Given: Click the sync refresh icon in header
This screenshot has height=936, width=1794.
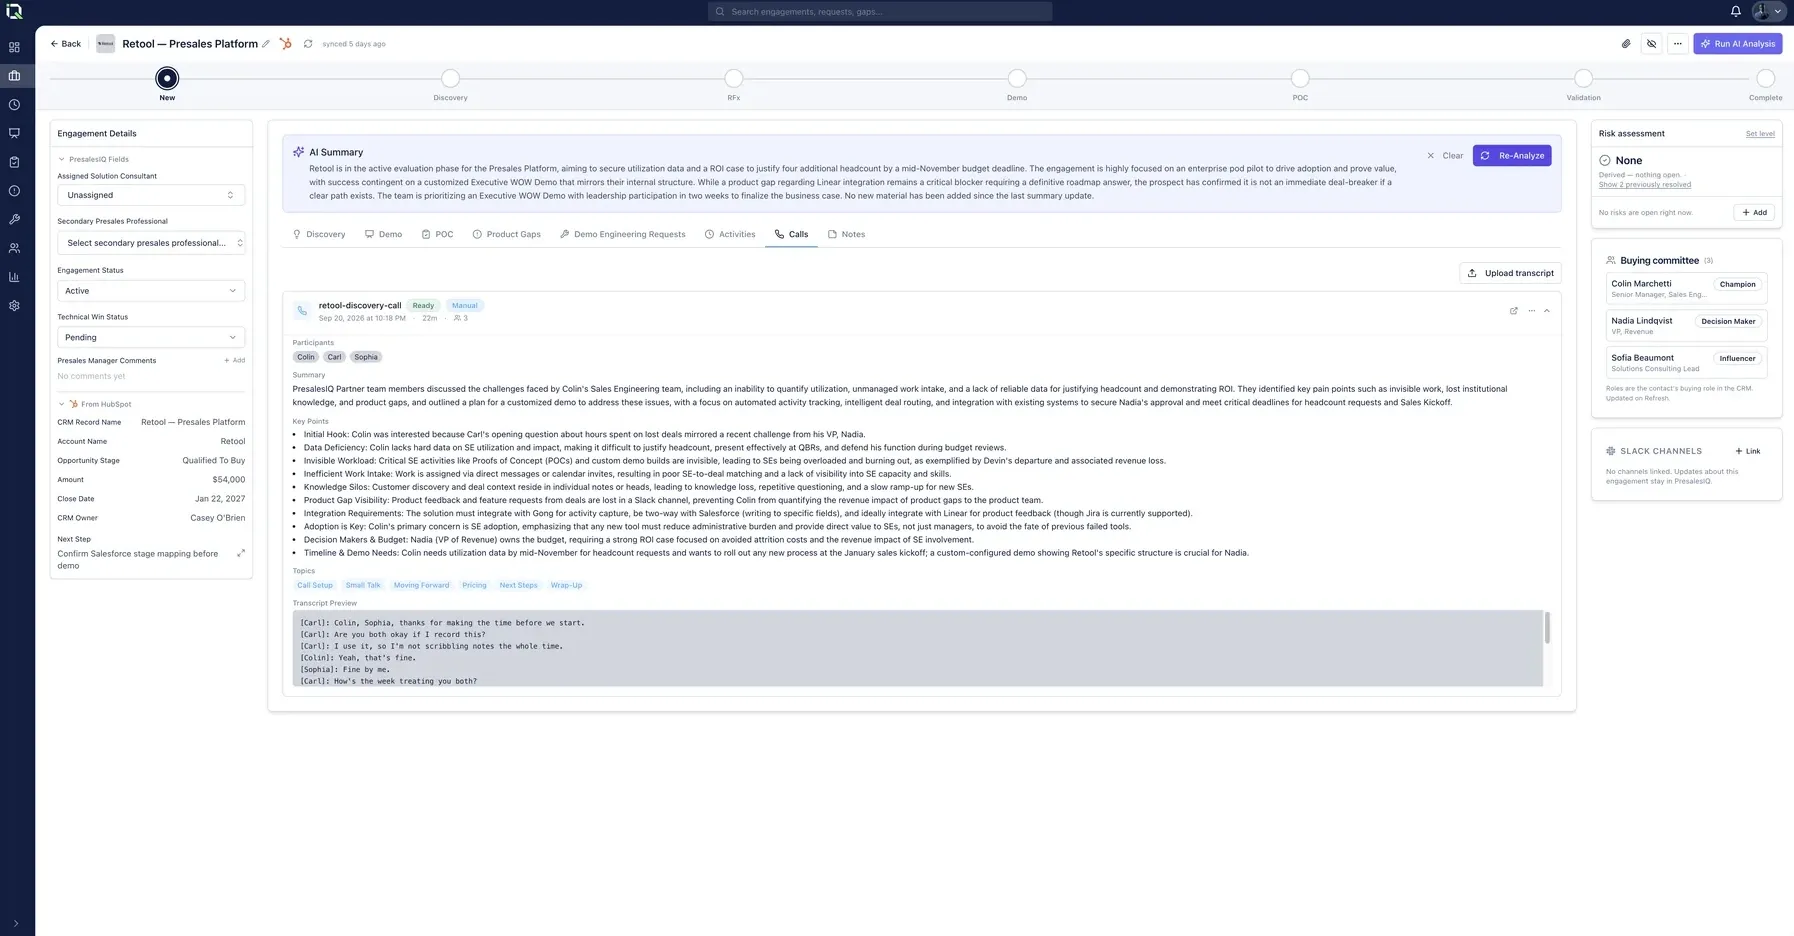Looking at the screenshot, I should pyautogui.click(x=308, y=44).
